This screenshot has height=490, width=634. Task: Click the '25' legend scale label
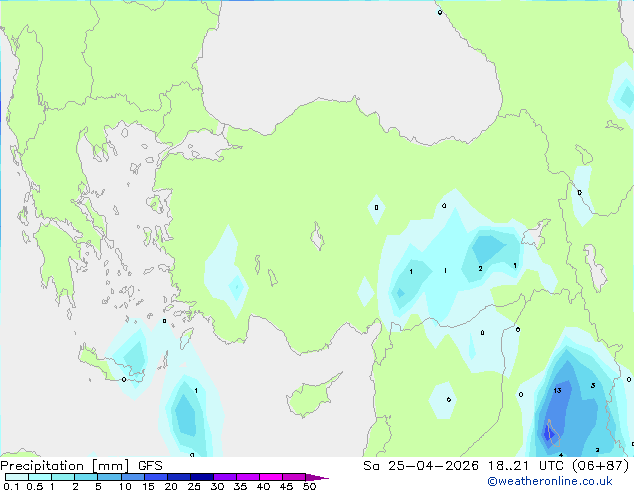coord(194,486)
